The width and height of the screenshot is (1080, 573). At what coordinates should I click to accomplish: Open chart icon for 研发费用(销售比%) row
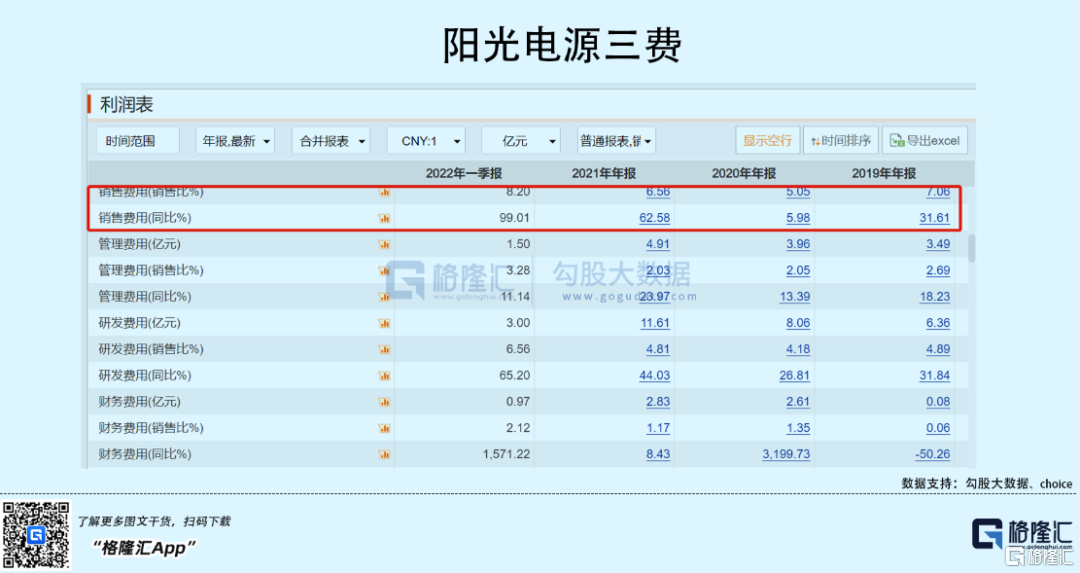384,349
